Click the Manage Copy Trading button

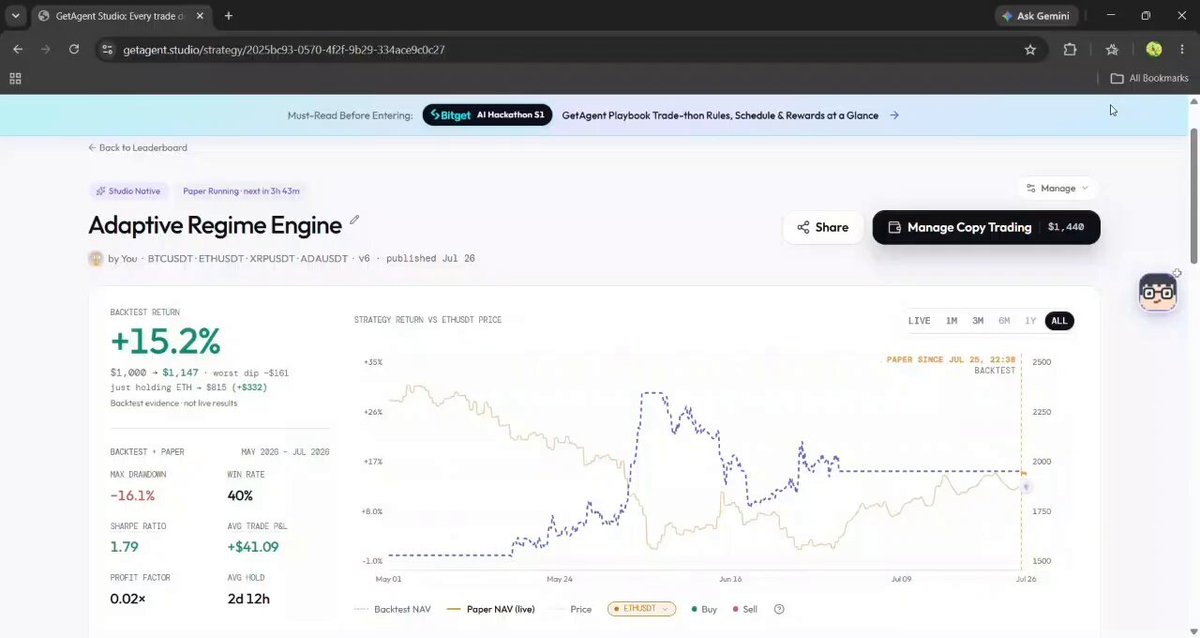click(986, 227)
